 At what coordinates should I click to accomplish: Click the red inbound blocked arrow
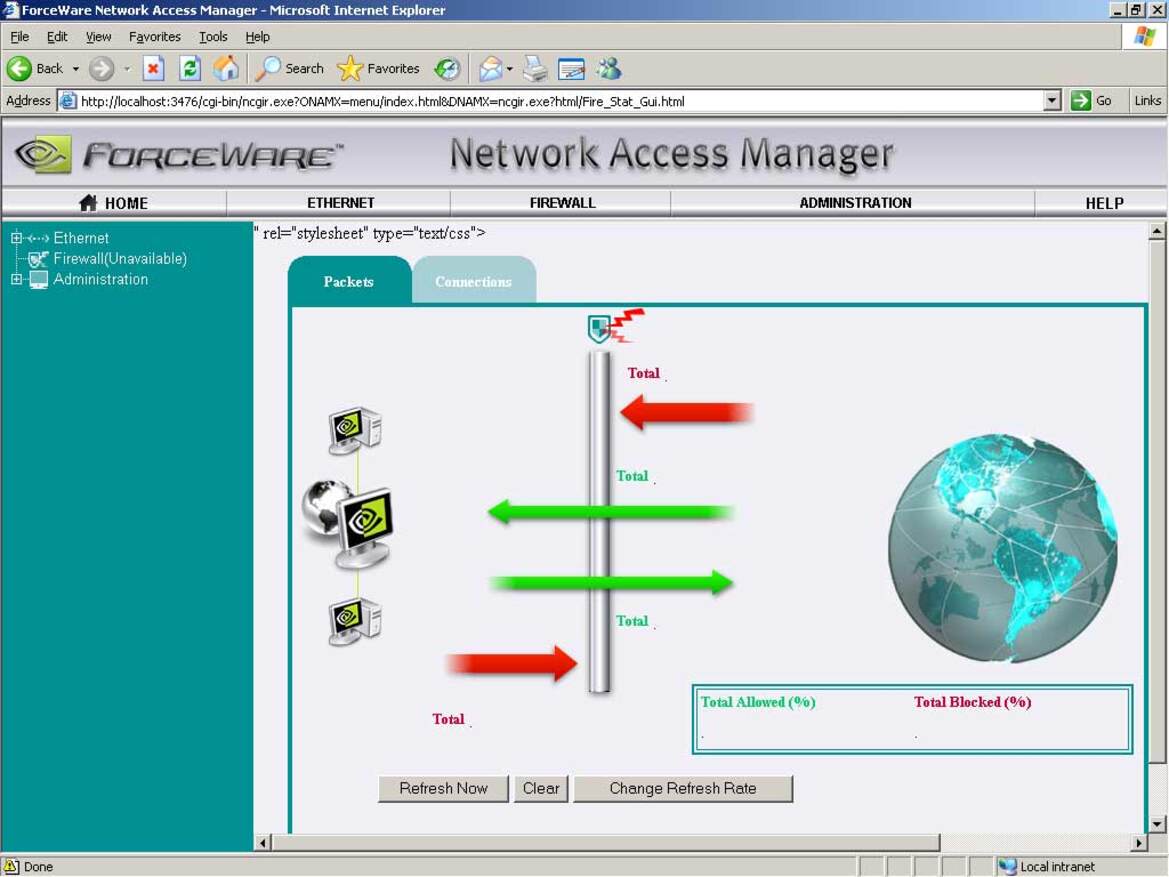click(x=687, y=412)
